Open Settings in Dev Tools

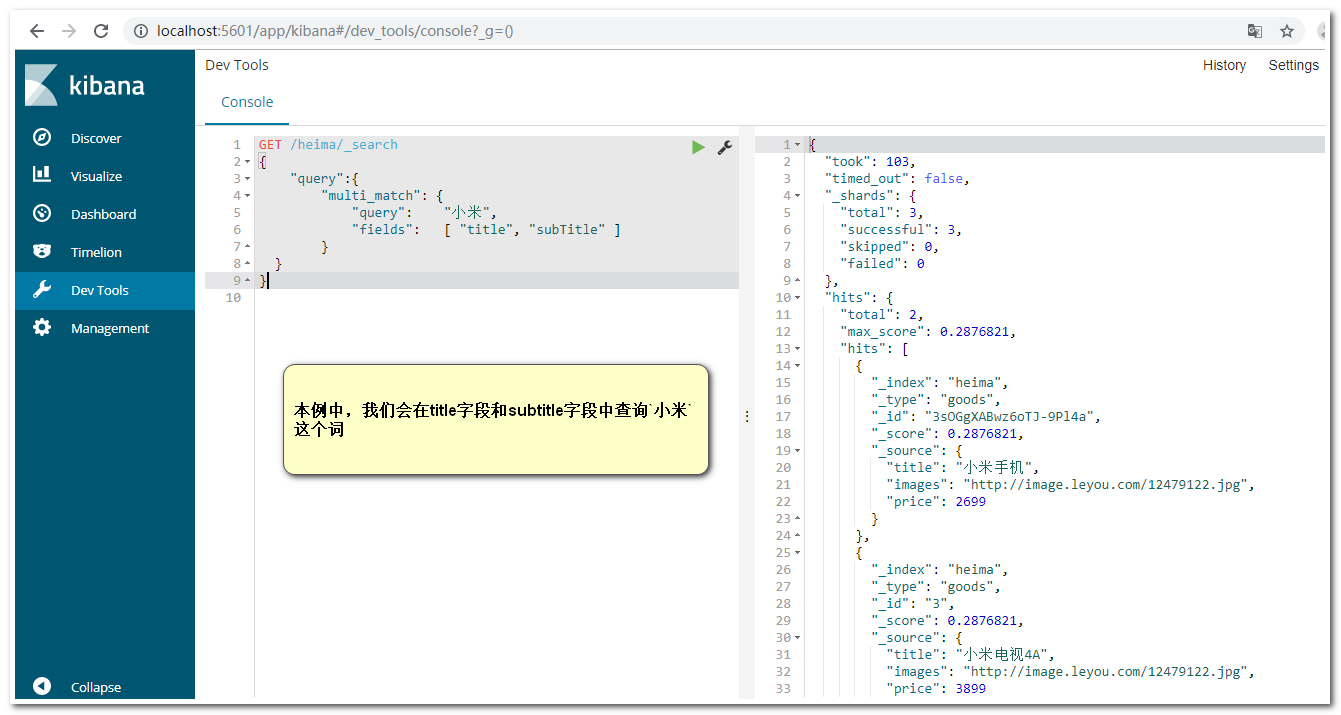(x=1293, y=65)
